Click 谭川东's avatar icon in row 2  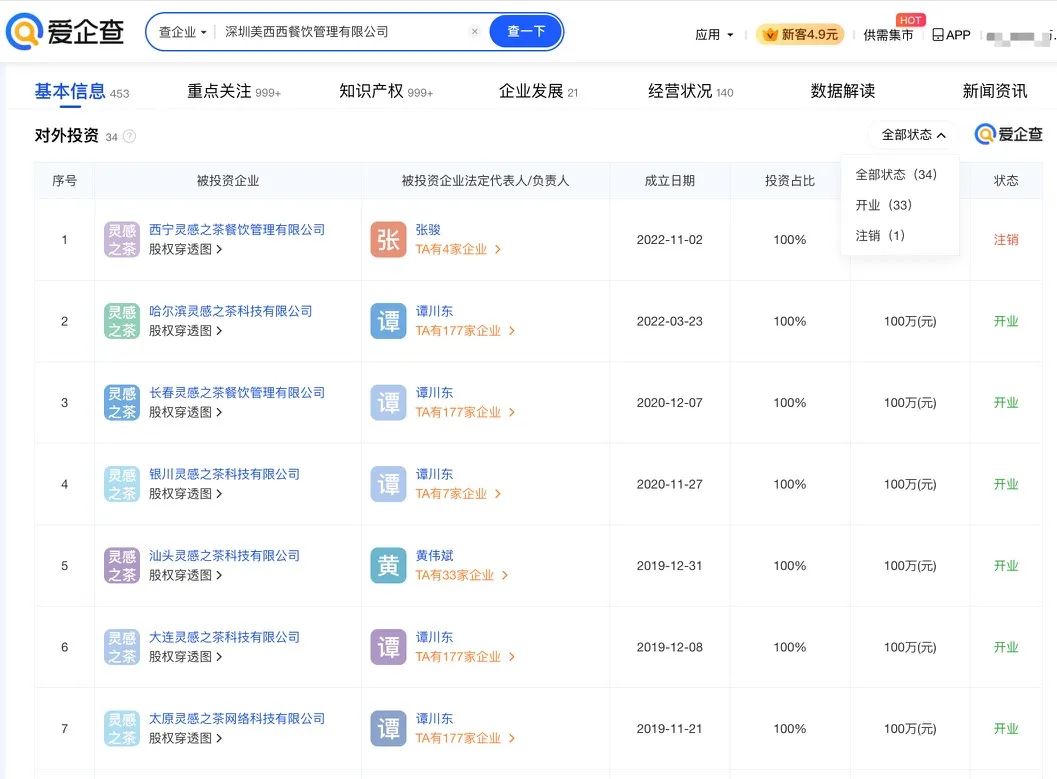pos(387,322)
